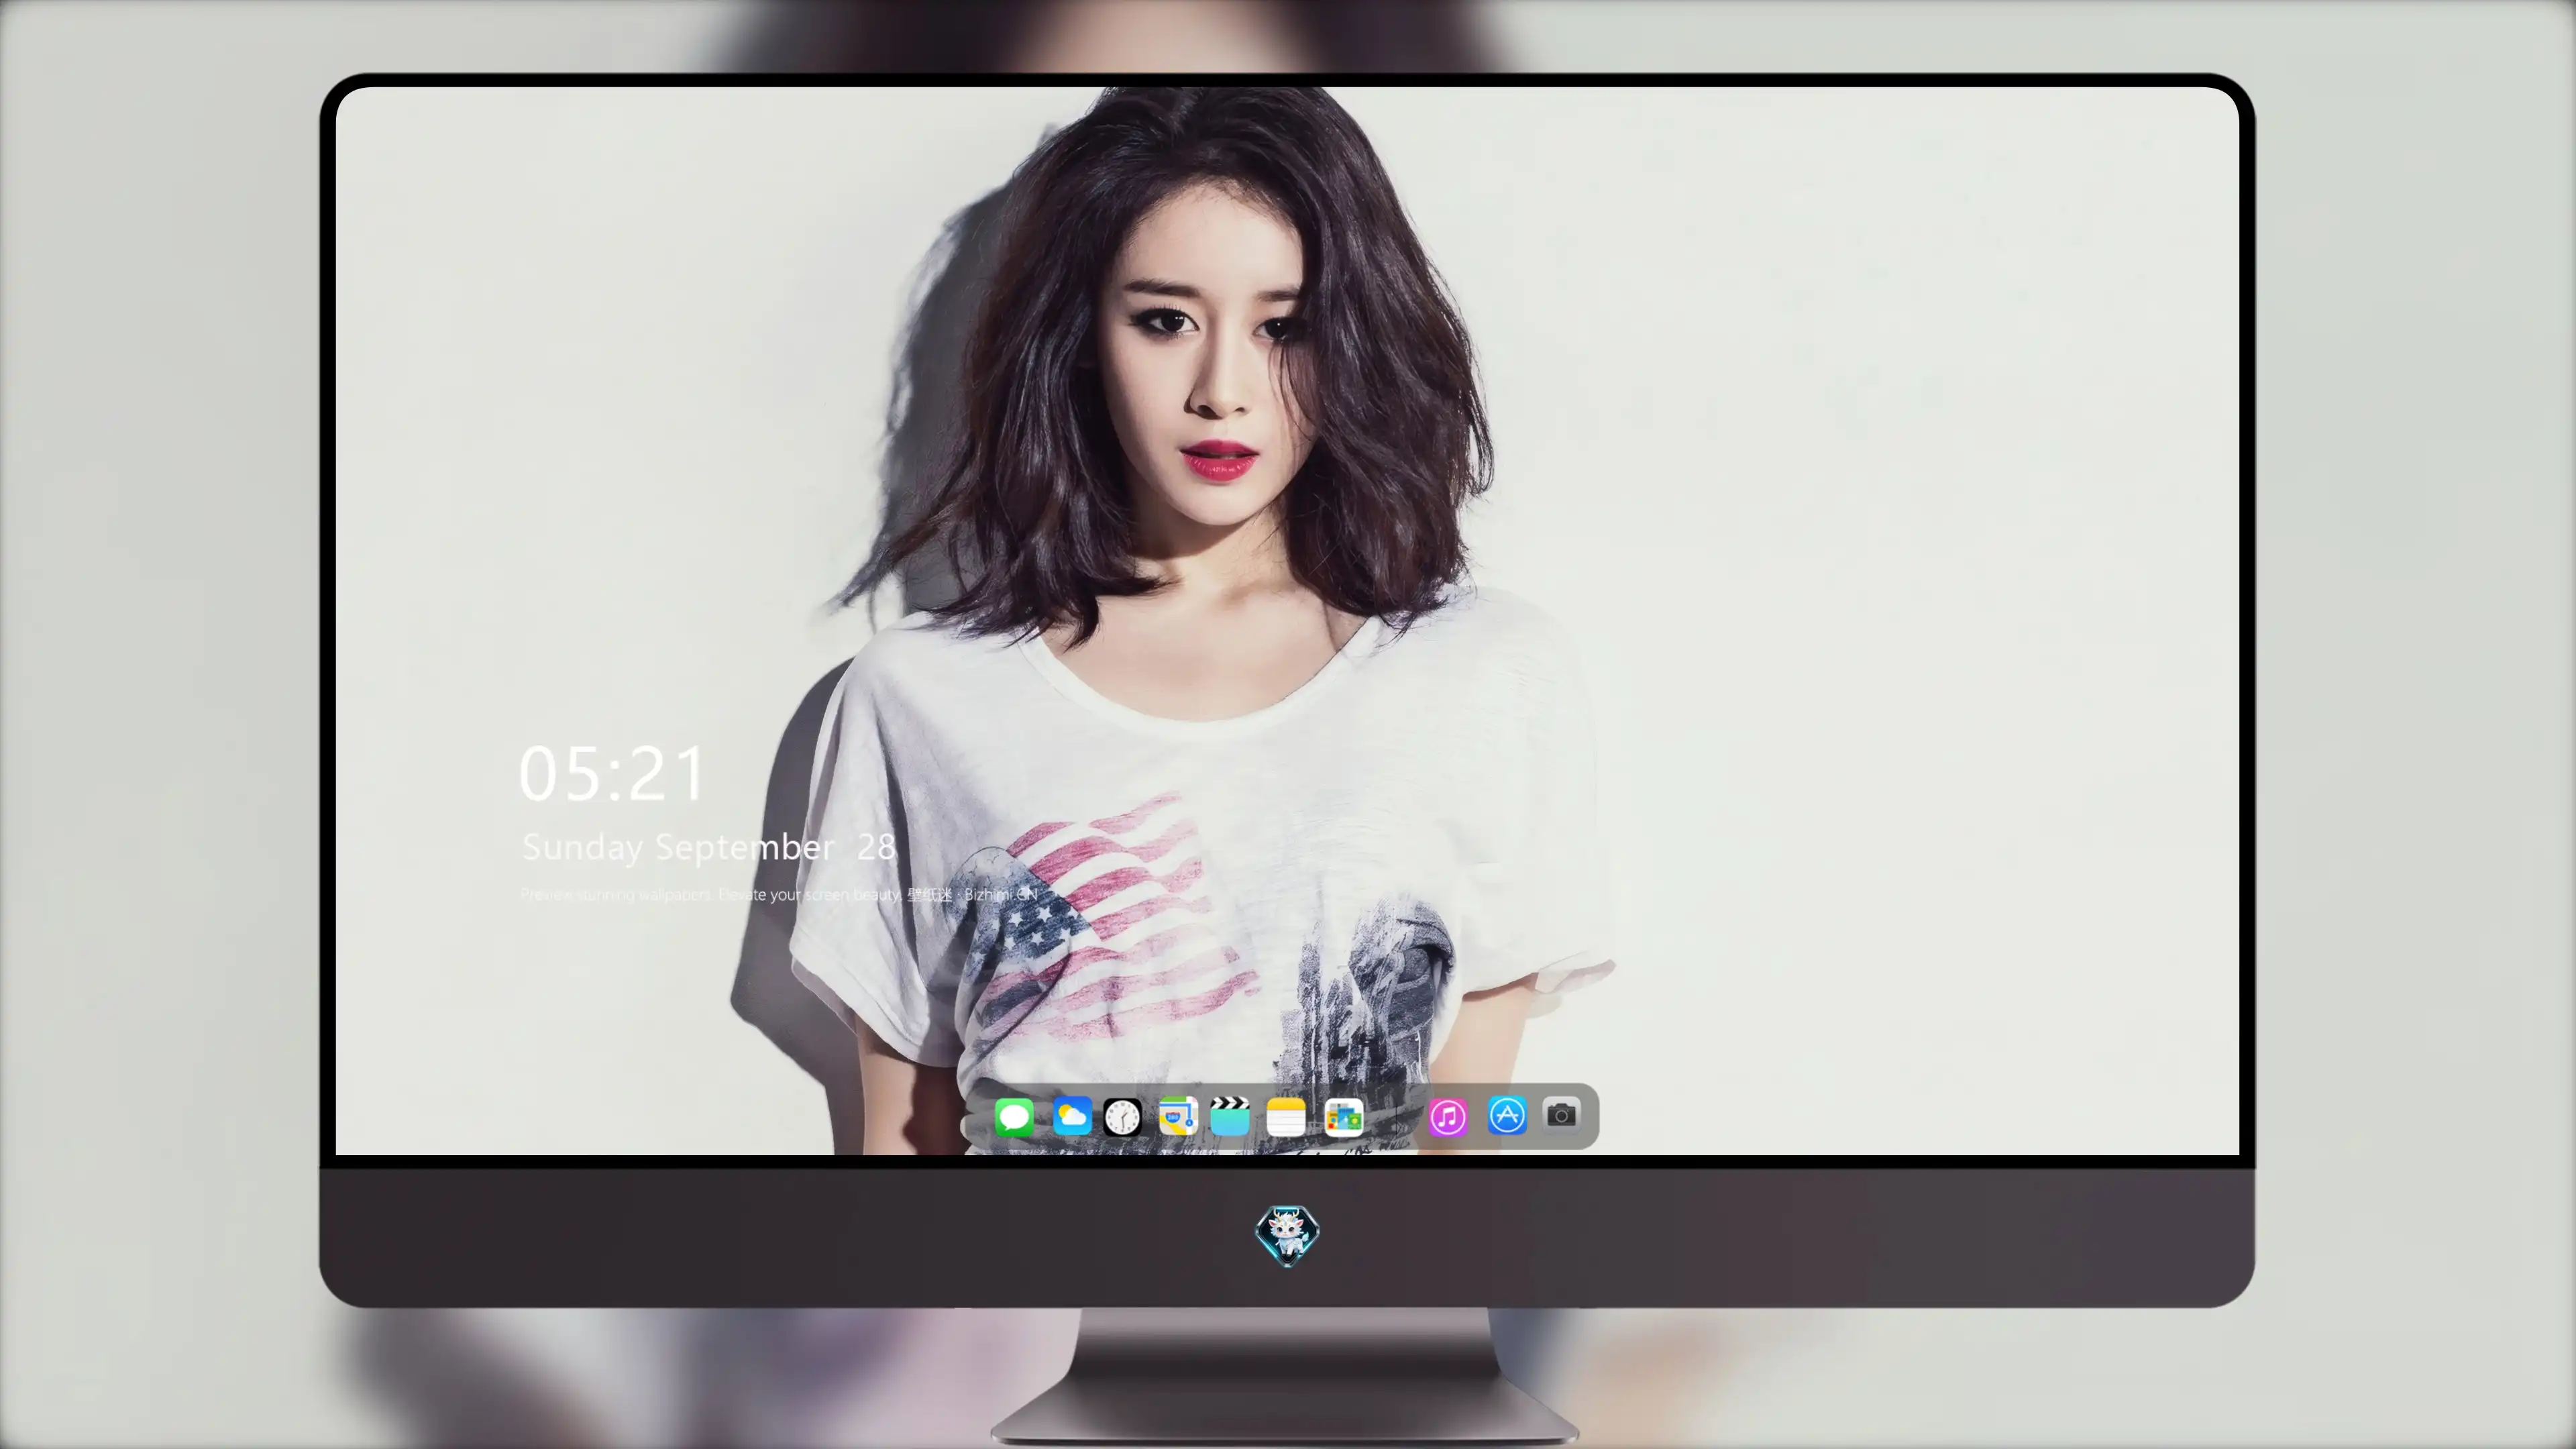Open the yellow Notes app in the dock

click(x=1286, y=1116)
